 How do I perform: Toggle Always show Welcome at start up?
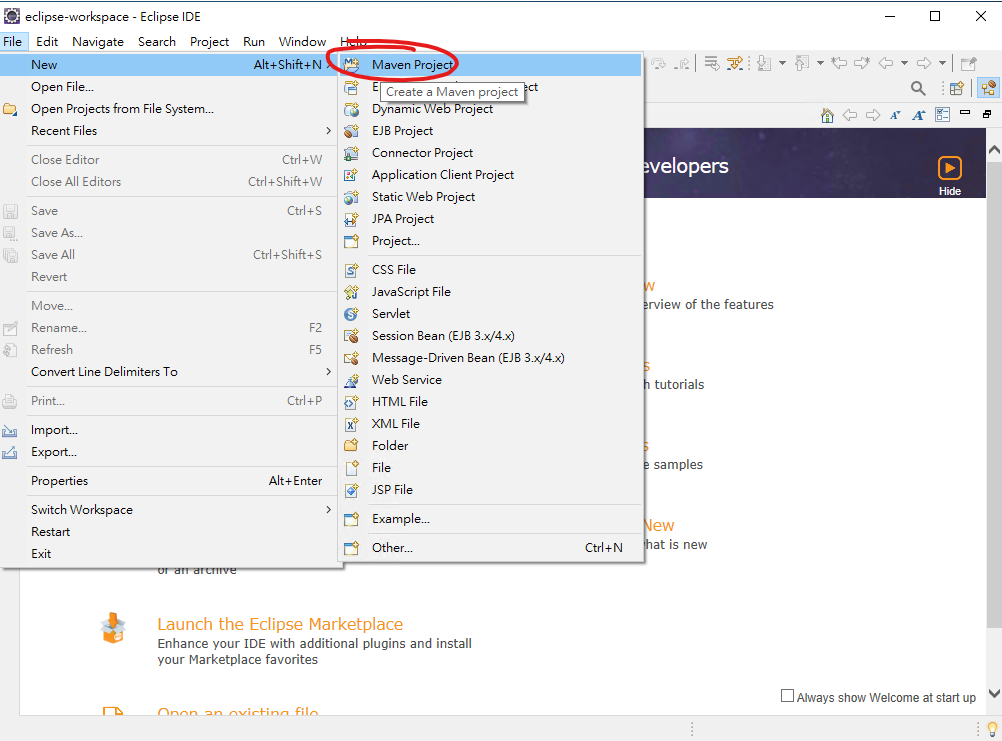(787, 696)
